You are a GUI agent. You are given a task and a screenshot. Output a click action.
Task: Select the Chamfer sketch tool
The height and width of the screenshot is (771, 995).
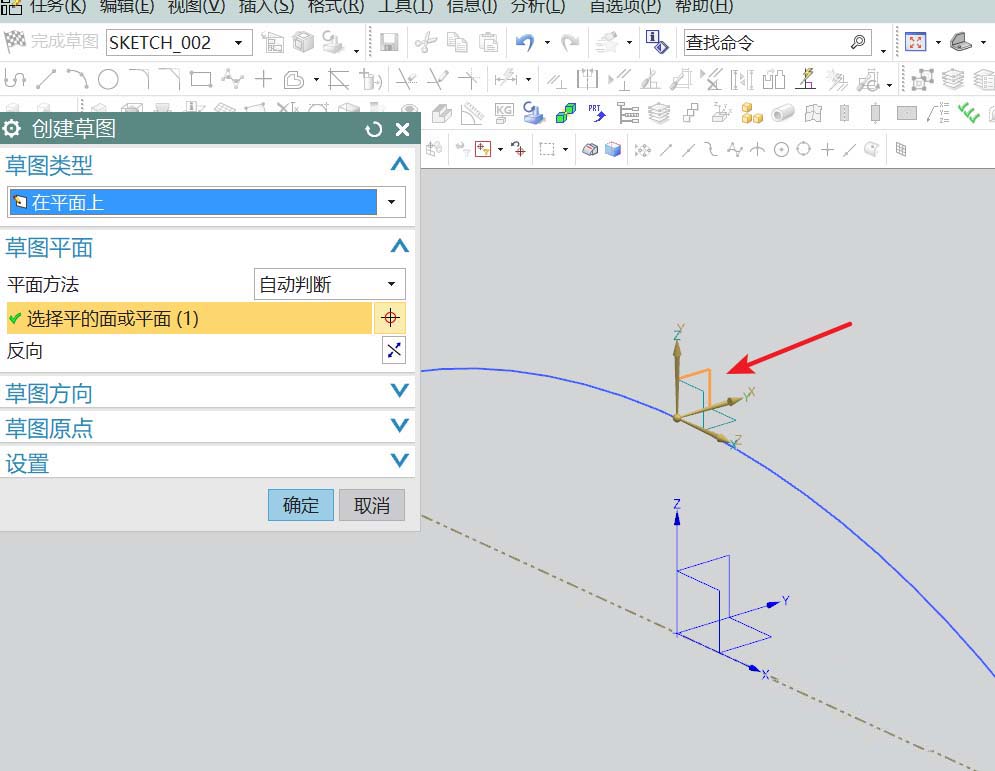point(169,79)
